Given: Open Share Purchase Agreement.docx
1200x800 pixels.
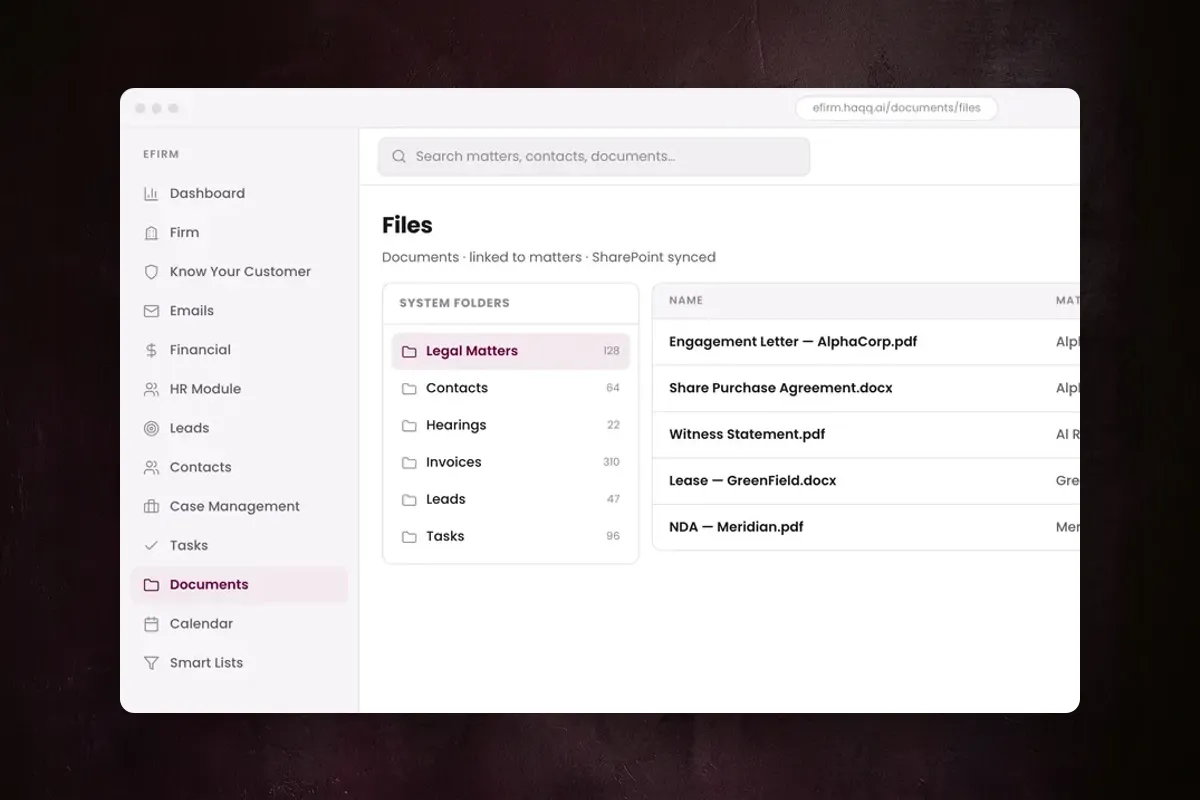Looking at the screenshot, I should coord(781,388).
